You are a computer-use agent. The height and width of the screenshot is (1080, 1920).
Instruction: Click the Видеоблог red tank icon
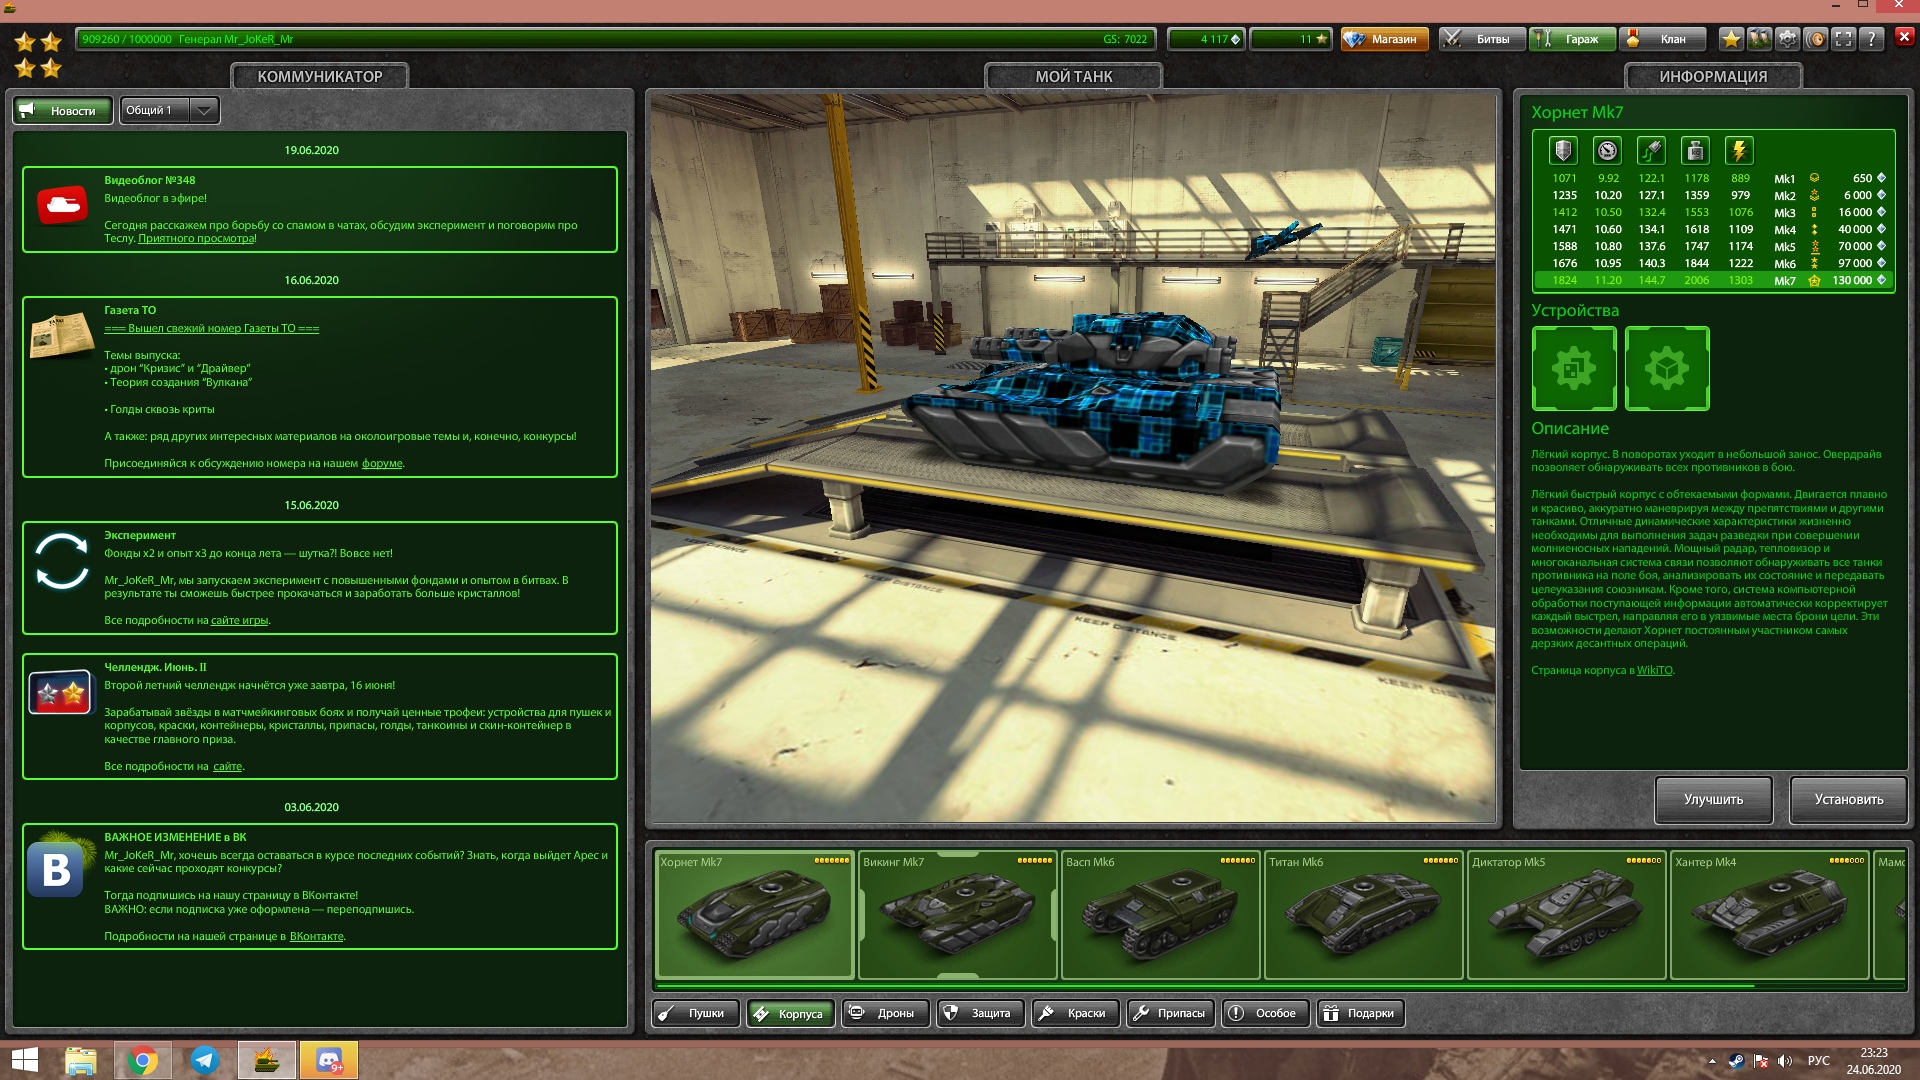(62, 205)
